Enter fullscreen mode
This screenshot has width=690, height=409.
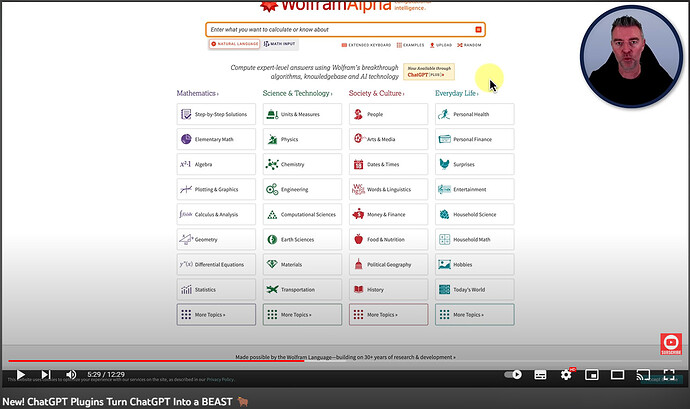(669, 375)
